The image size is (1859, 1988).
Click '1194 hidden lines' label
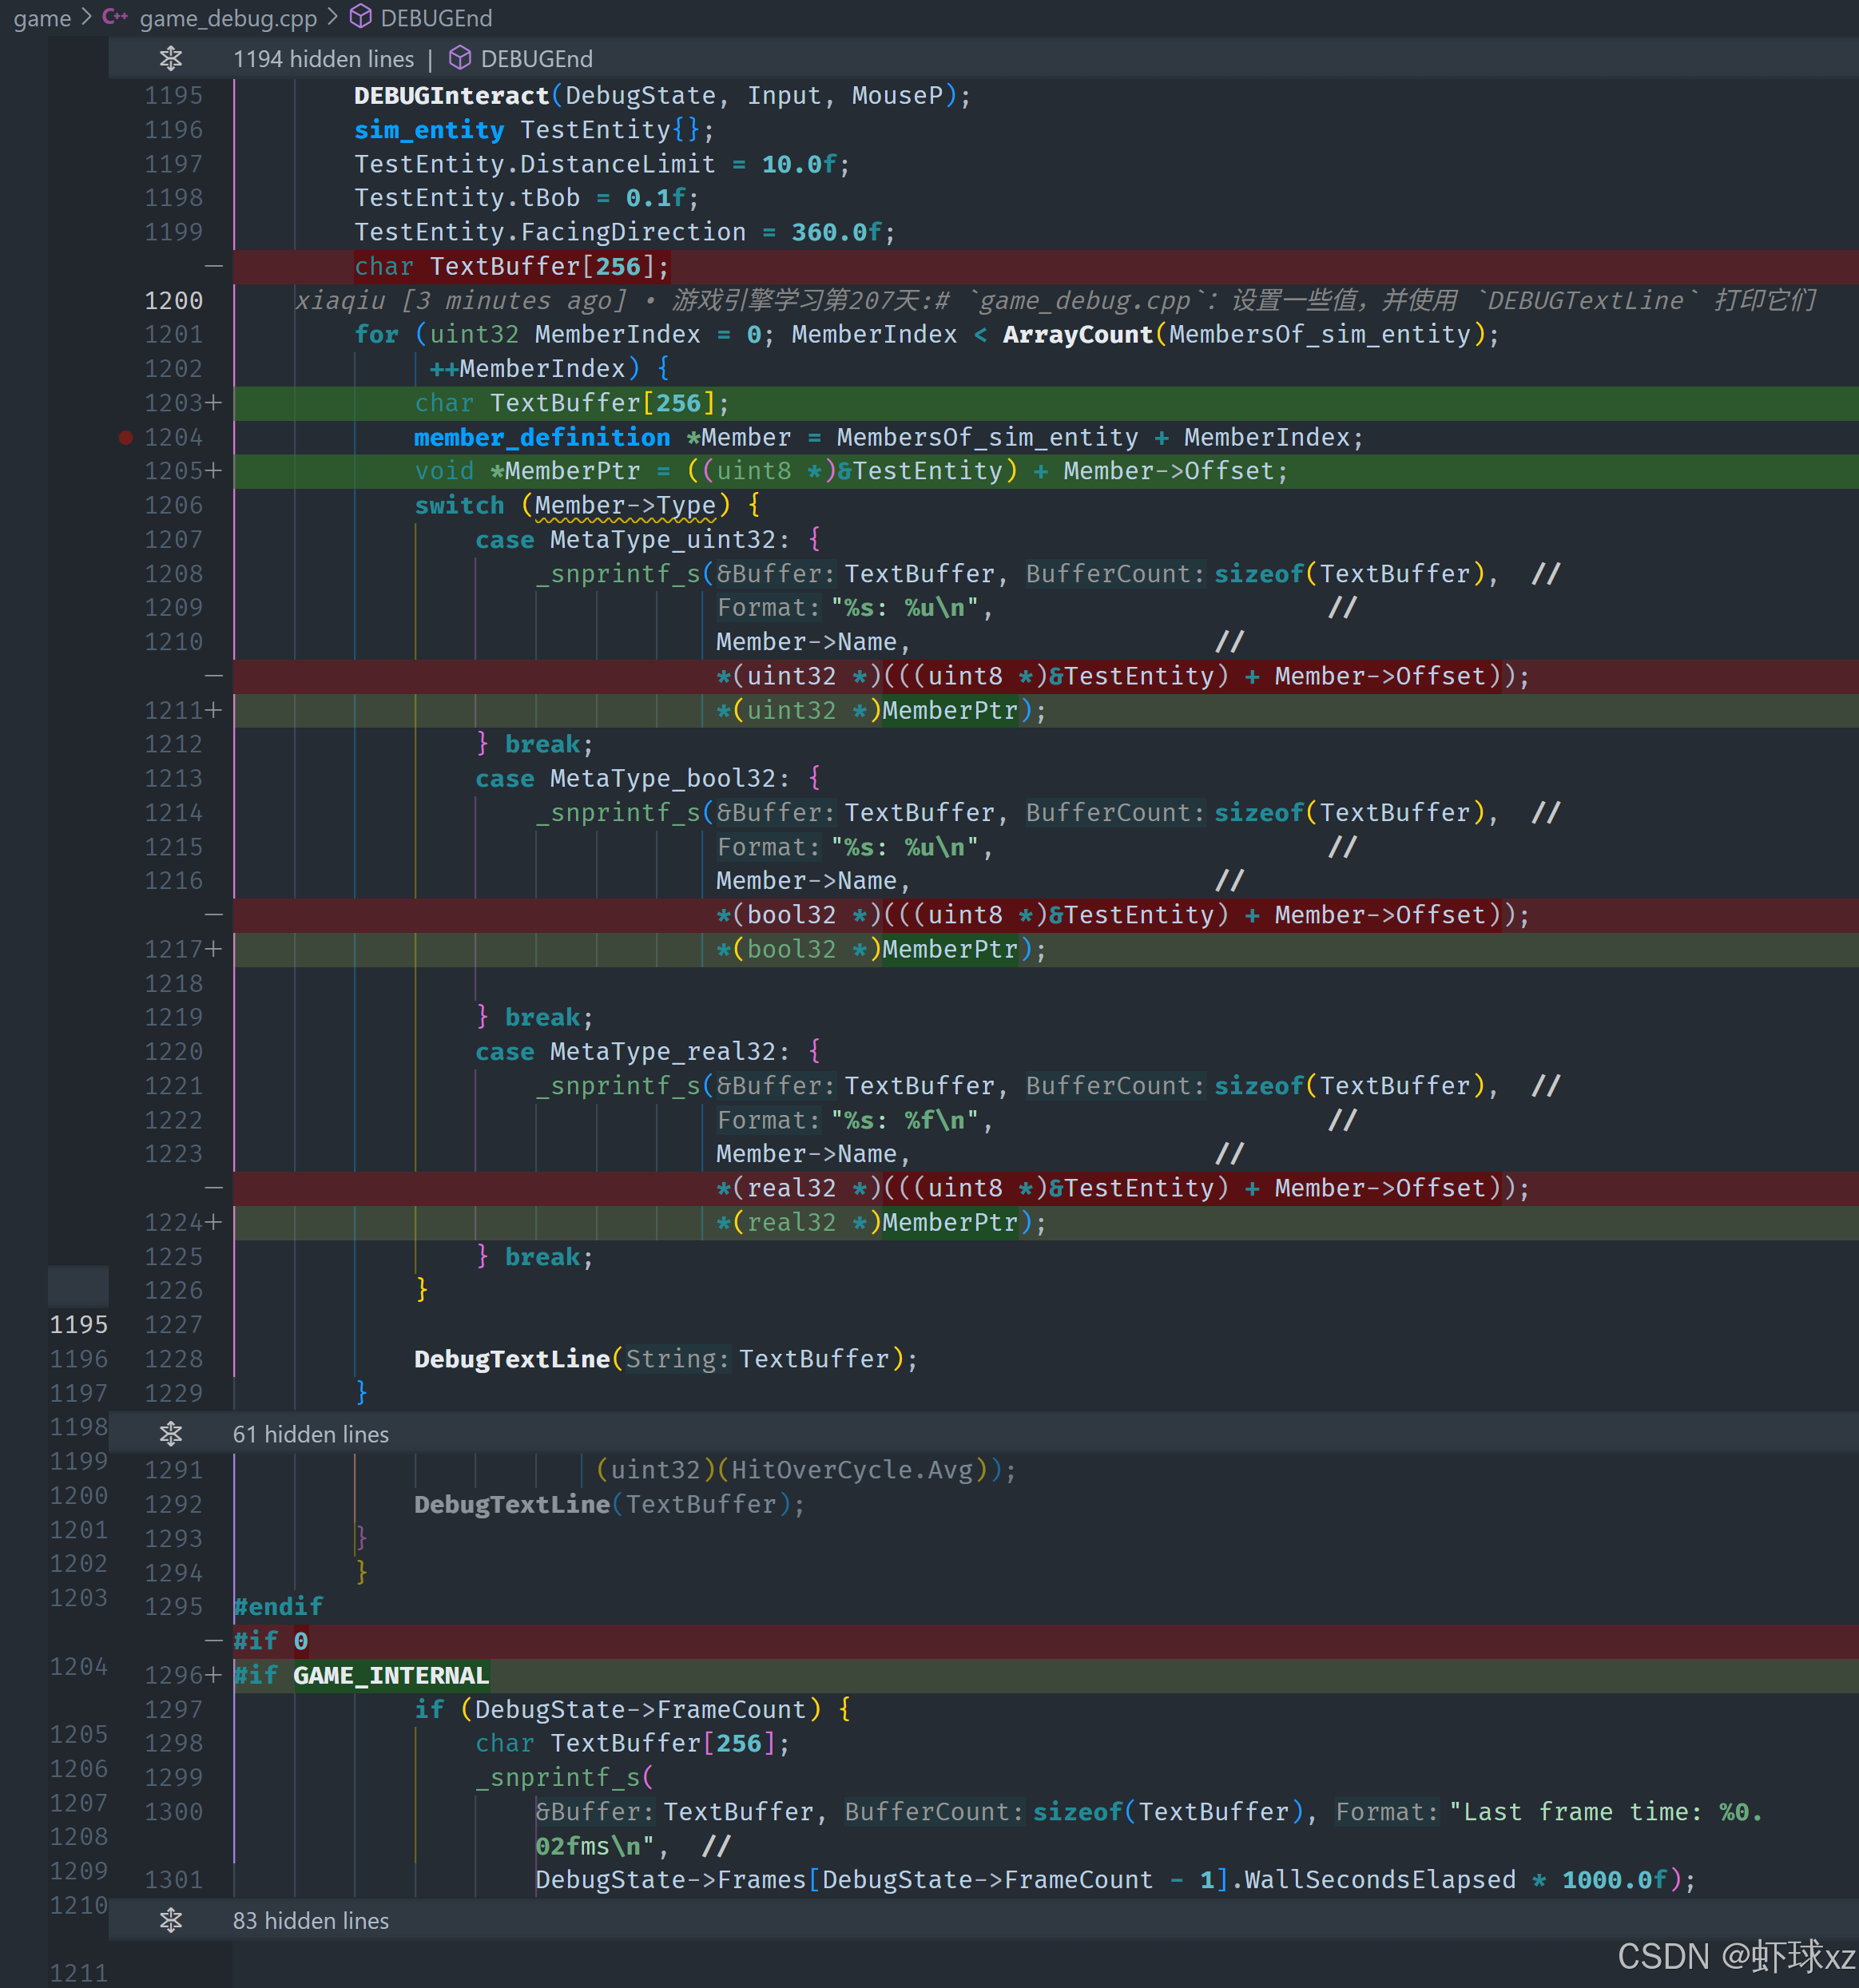pyautogui.click(x=323, y=59)
